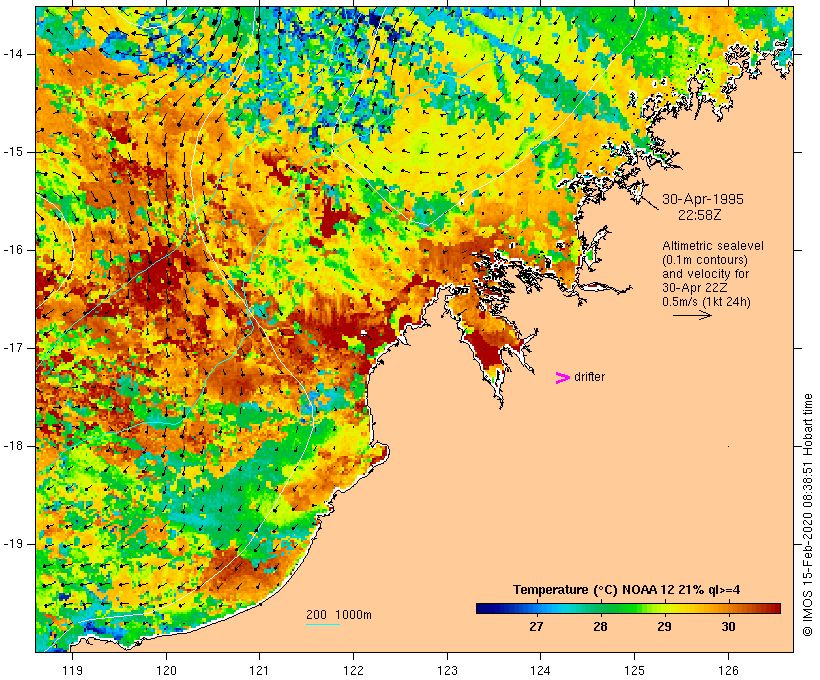Click the latitude label -16
This screenshot has width=820, height=680.
[12, 250]
